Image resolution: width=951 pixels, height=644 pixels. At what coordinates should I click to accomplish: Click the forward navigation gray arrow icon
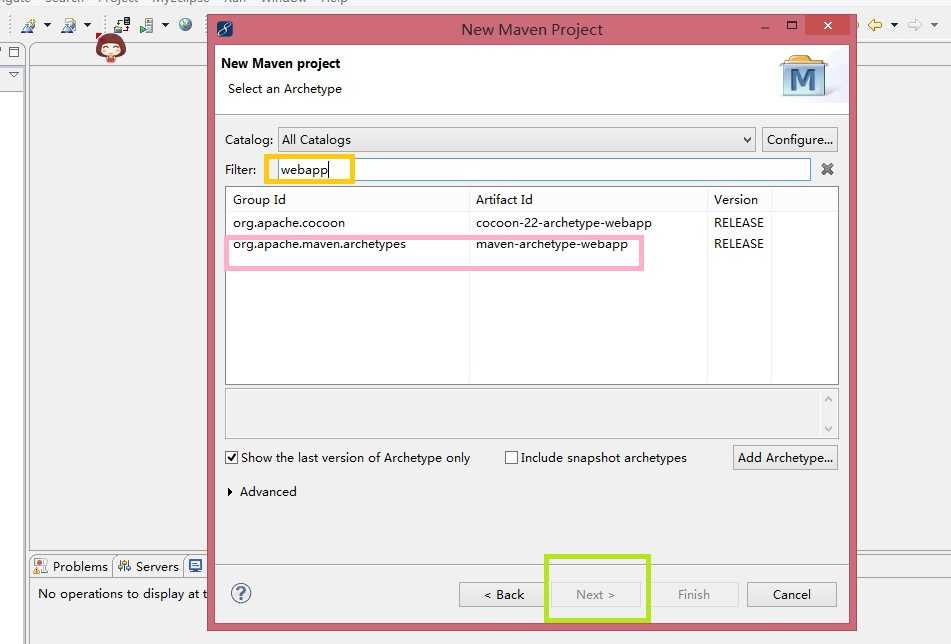click(x=914, y=25)
